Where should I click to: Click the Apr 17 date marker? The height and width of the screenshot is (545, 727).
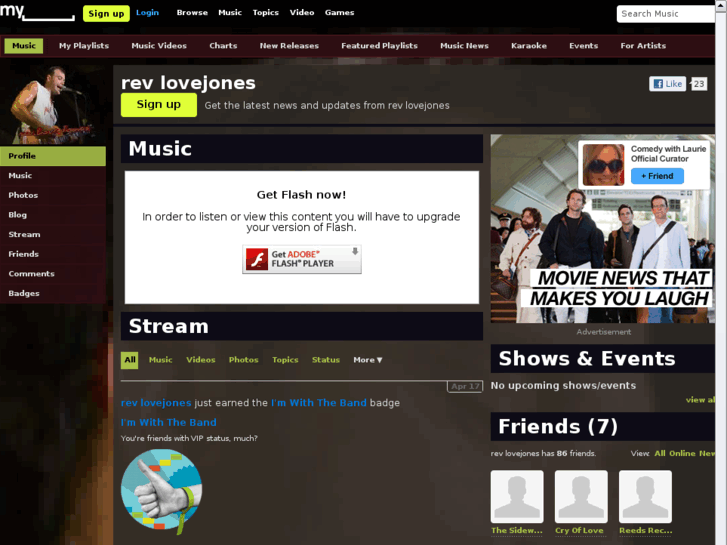click(x=465, y=386)
